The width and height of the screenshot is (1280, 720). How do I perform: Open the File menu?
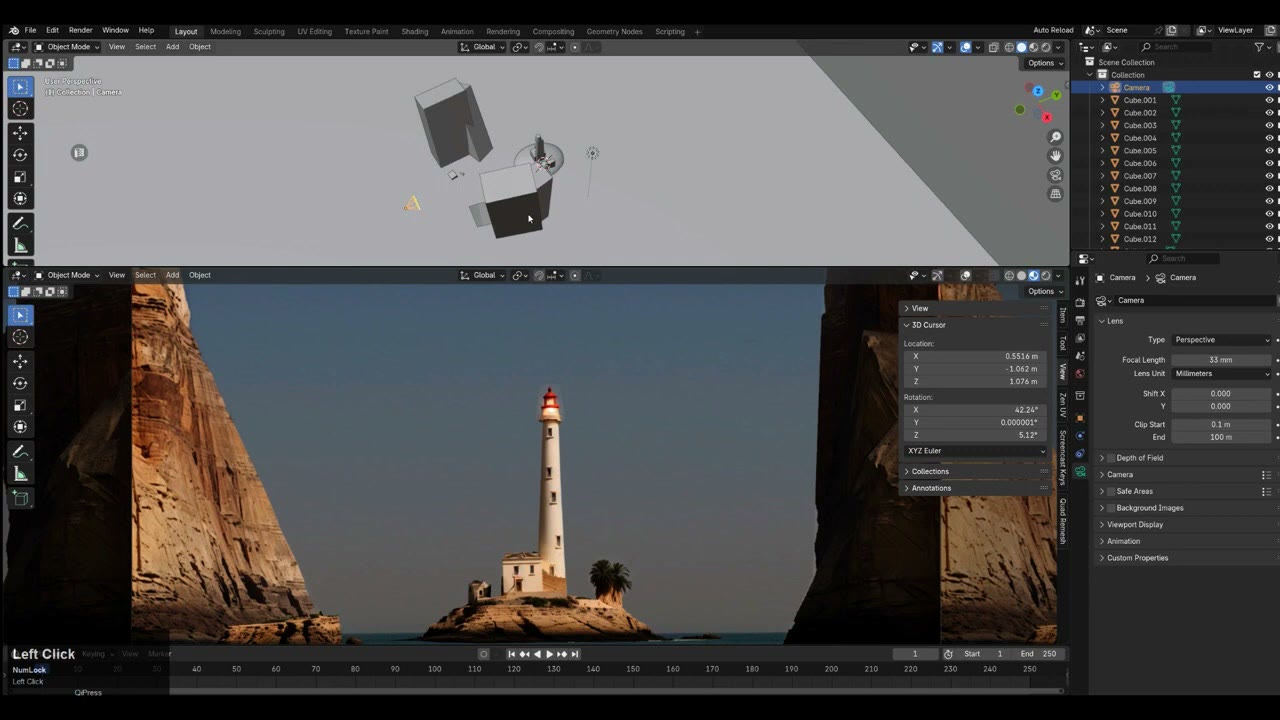coord(30,31)
